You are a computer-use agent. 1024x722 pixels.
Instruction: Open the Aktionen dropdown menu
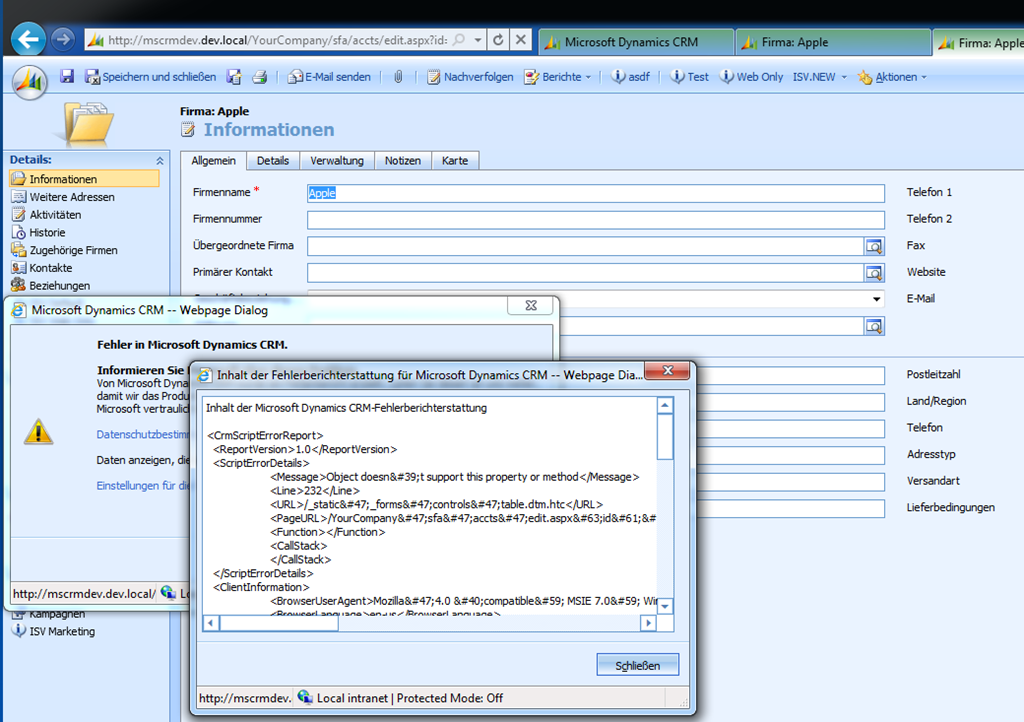(892, 77)
